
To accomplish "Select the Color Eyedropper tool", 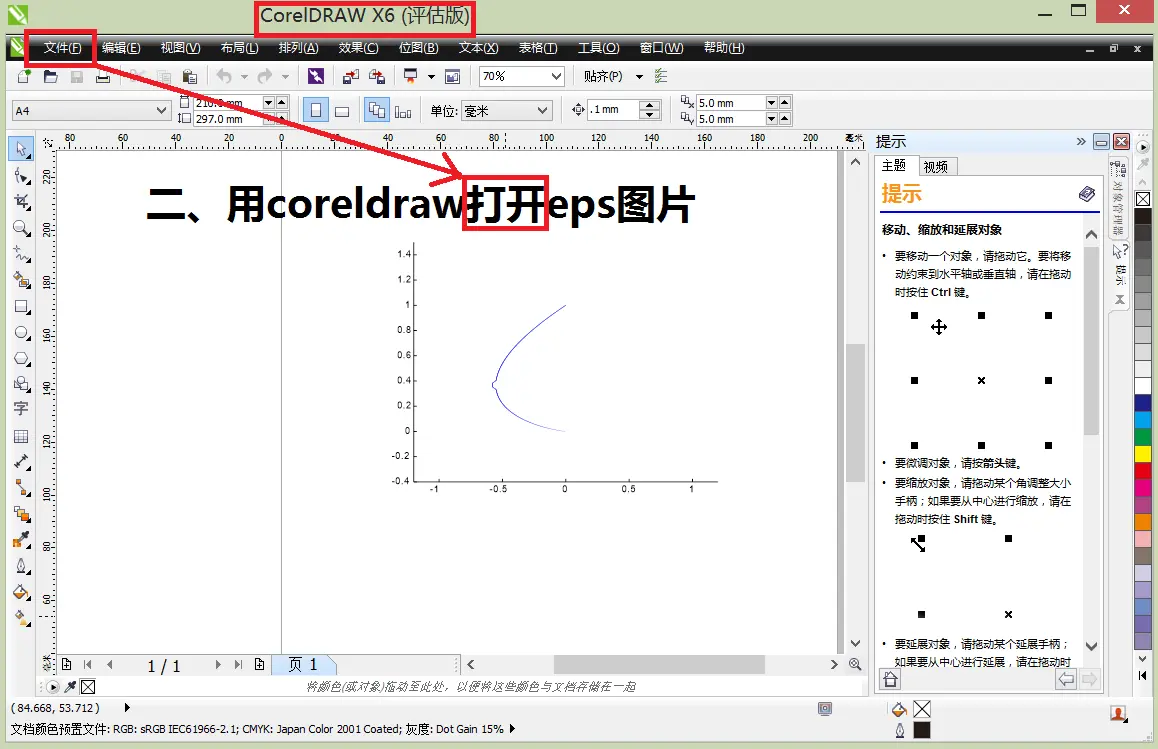I will pyautogui.click(x=21, y=540).
